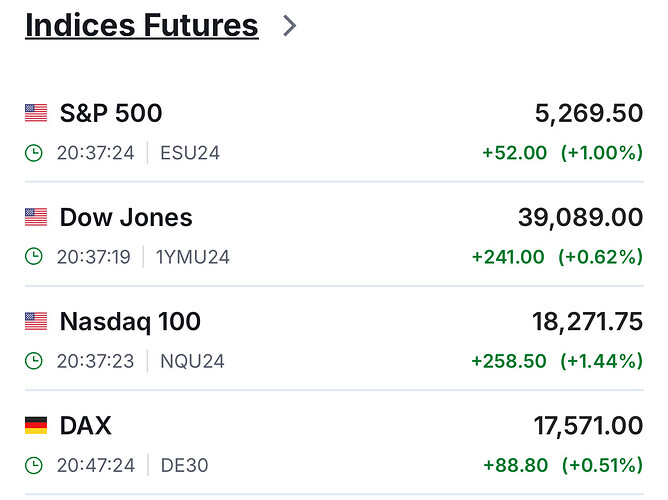Viewport: 668px width, 500px height.
Task: Open the Indices Futures heading link
Action: pyautogui.click(x=141, y=26)
